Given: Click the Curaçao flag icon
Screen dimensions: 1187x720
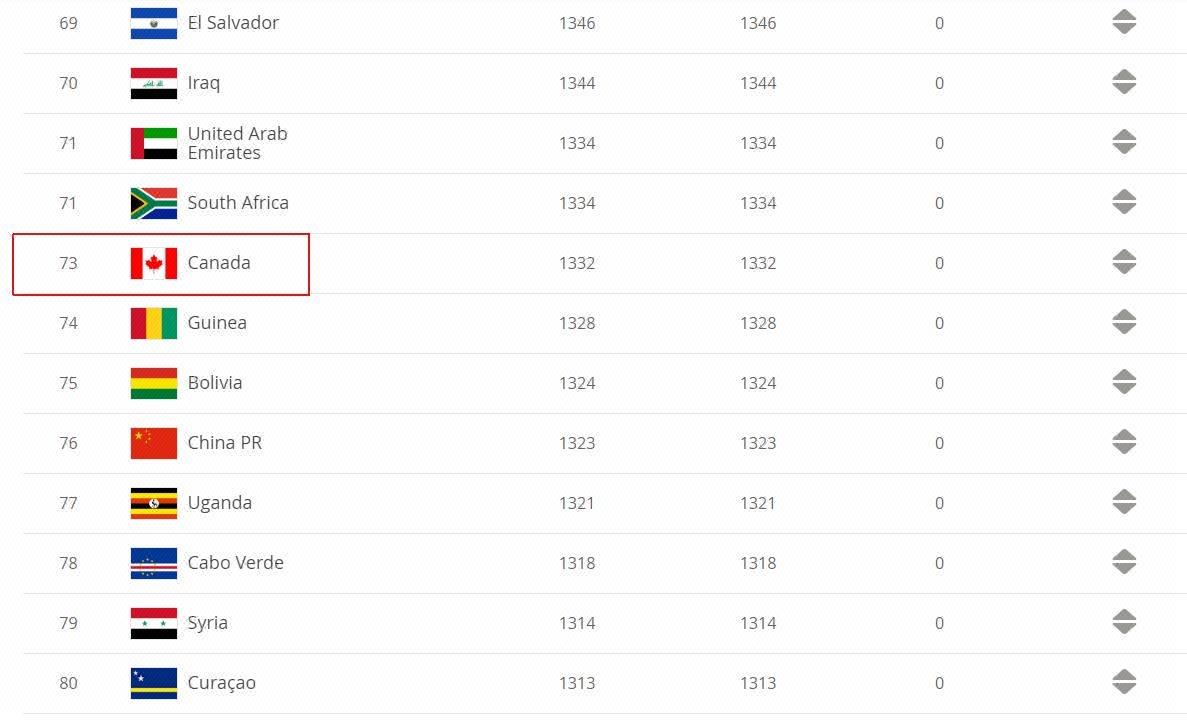Looking at the screenshot, I should point(153,683).
